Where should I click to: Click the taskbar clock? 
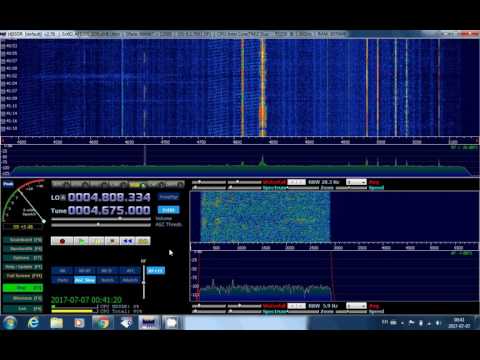(x=459, y=323)
